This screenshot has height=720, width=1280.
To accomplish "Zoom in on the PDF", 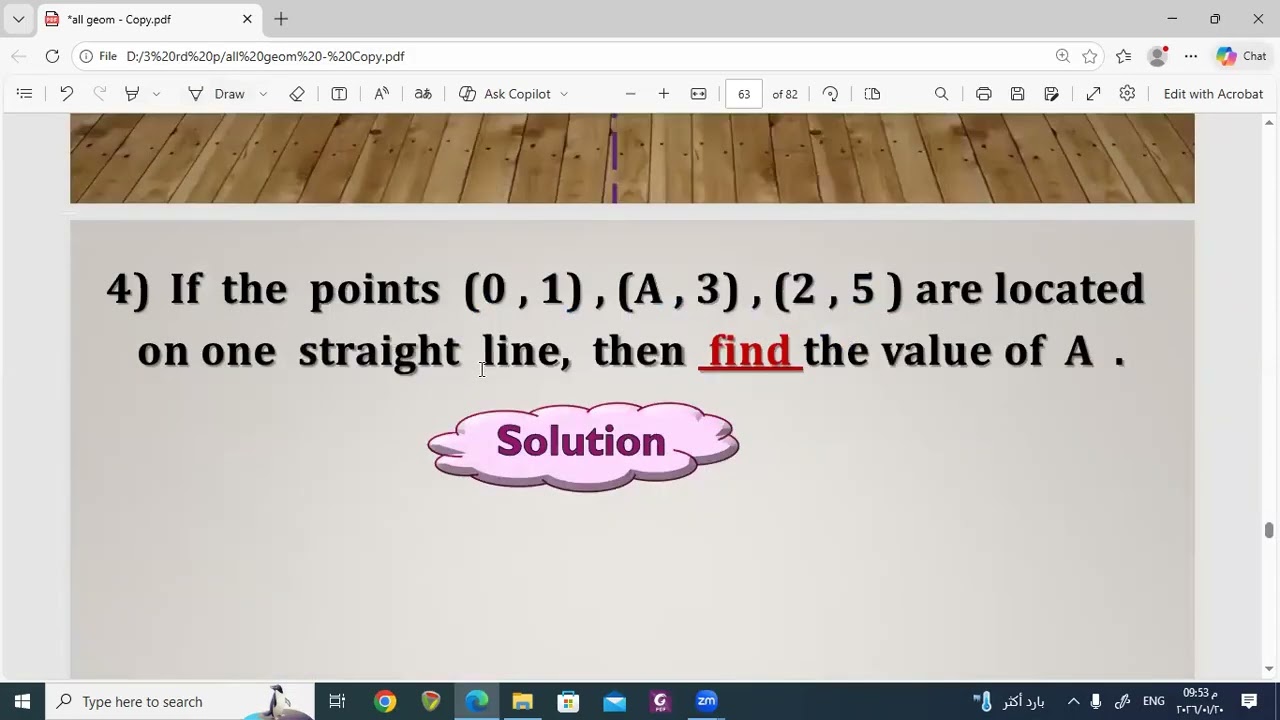I will click(664, 94).
